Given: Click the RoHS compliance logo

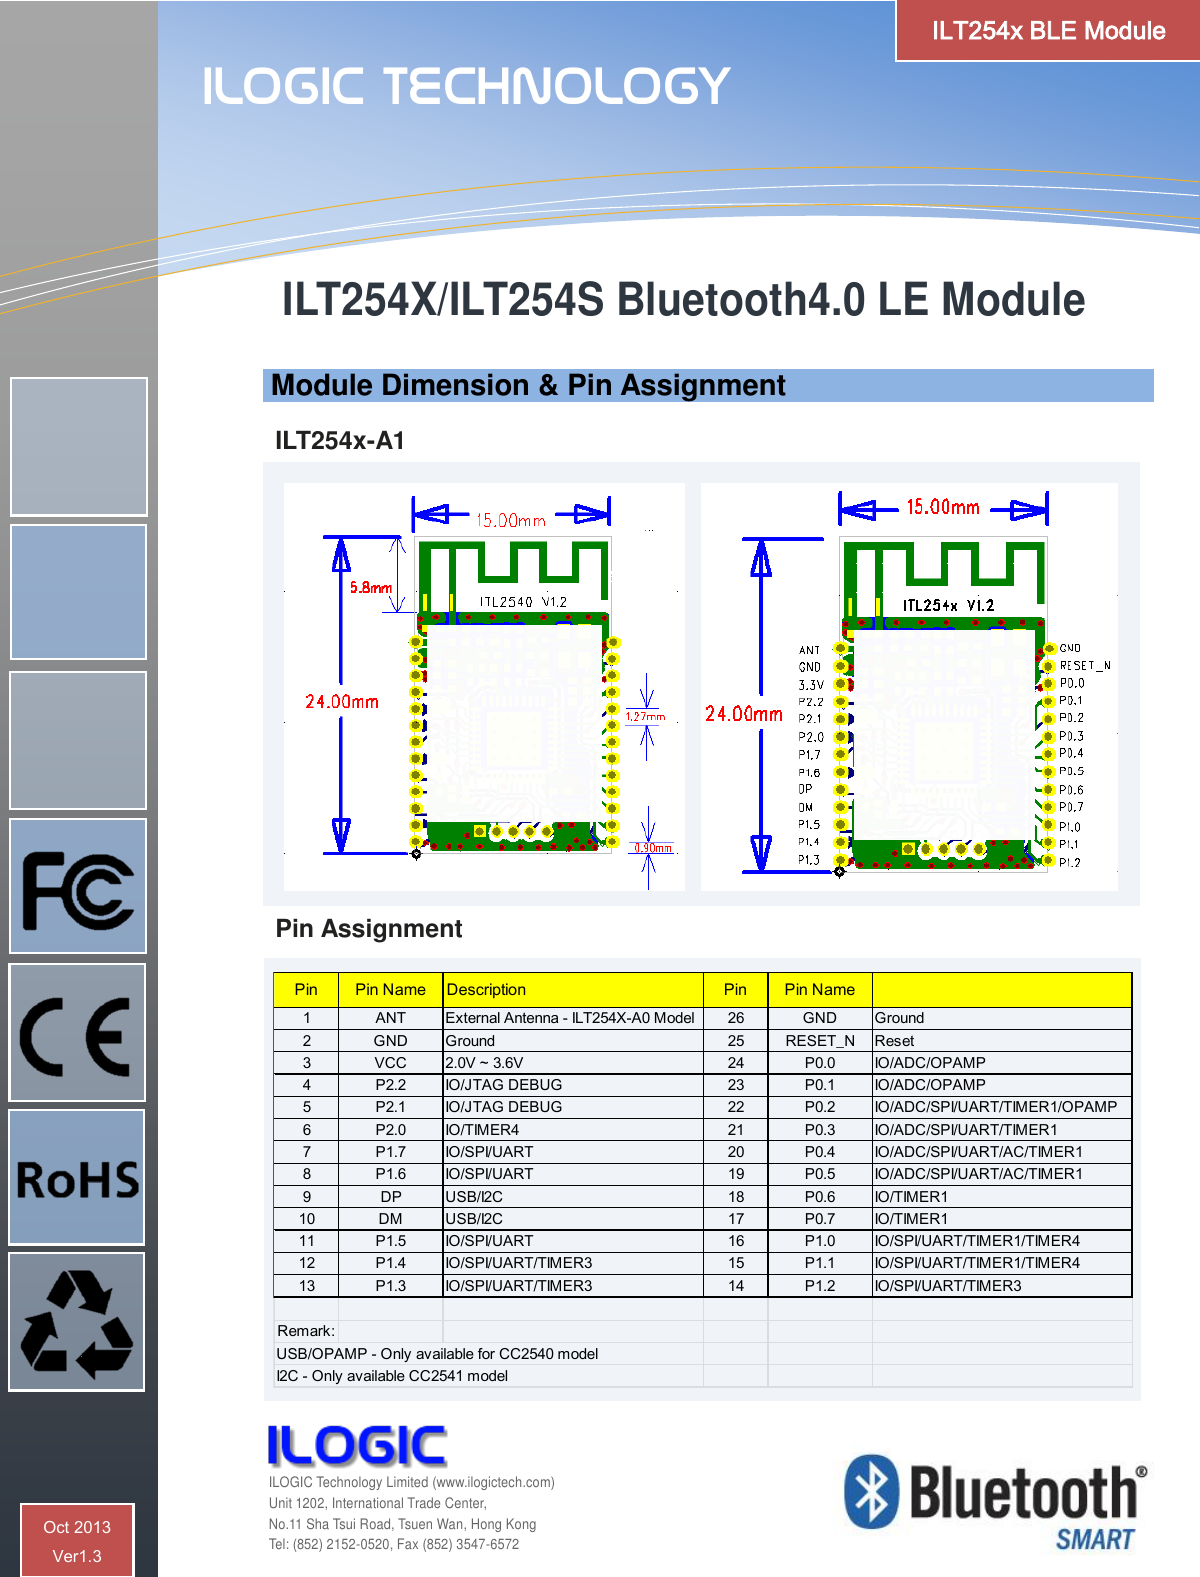Looking at the screenshot, I should tap(77, 1178).
